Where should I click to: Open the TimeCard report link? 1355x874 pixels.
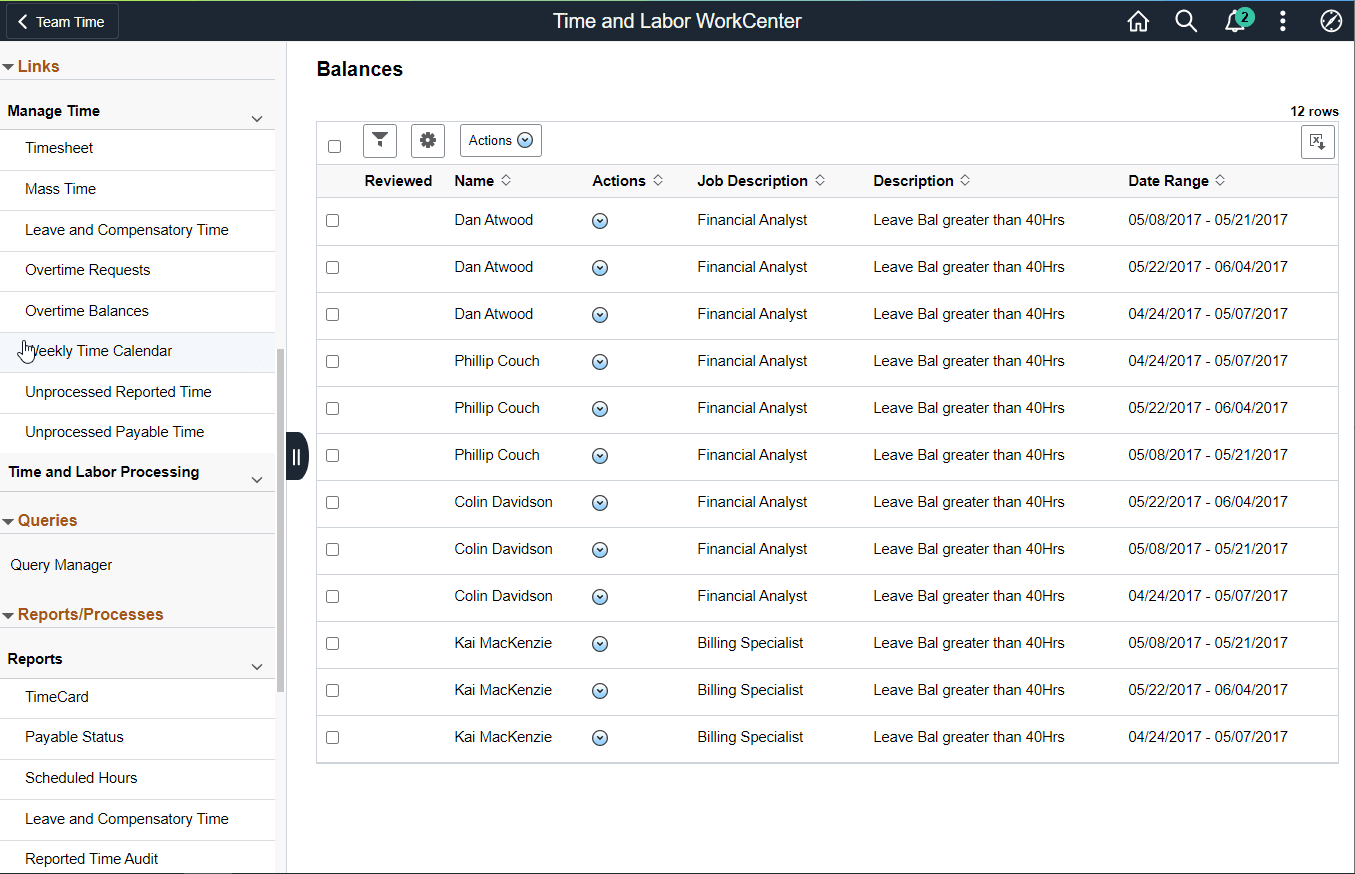(x=57, y=697)
